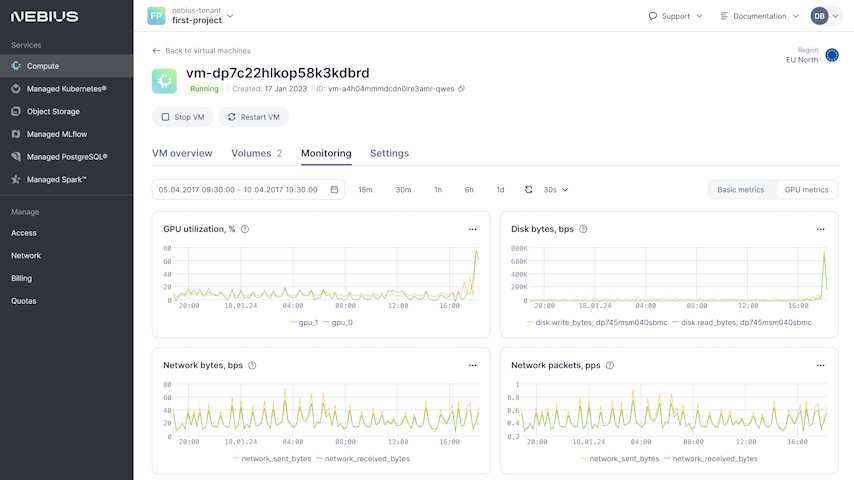Switch to GPU metrics view
The image size is (854, 480).
(x=806, y=190)
